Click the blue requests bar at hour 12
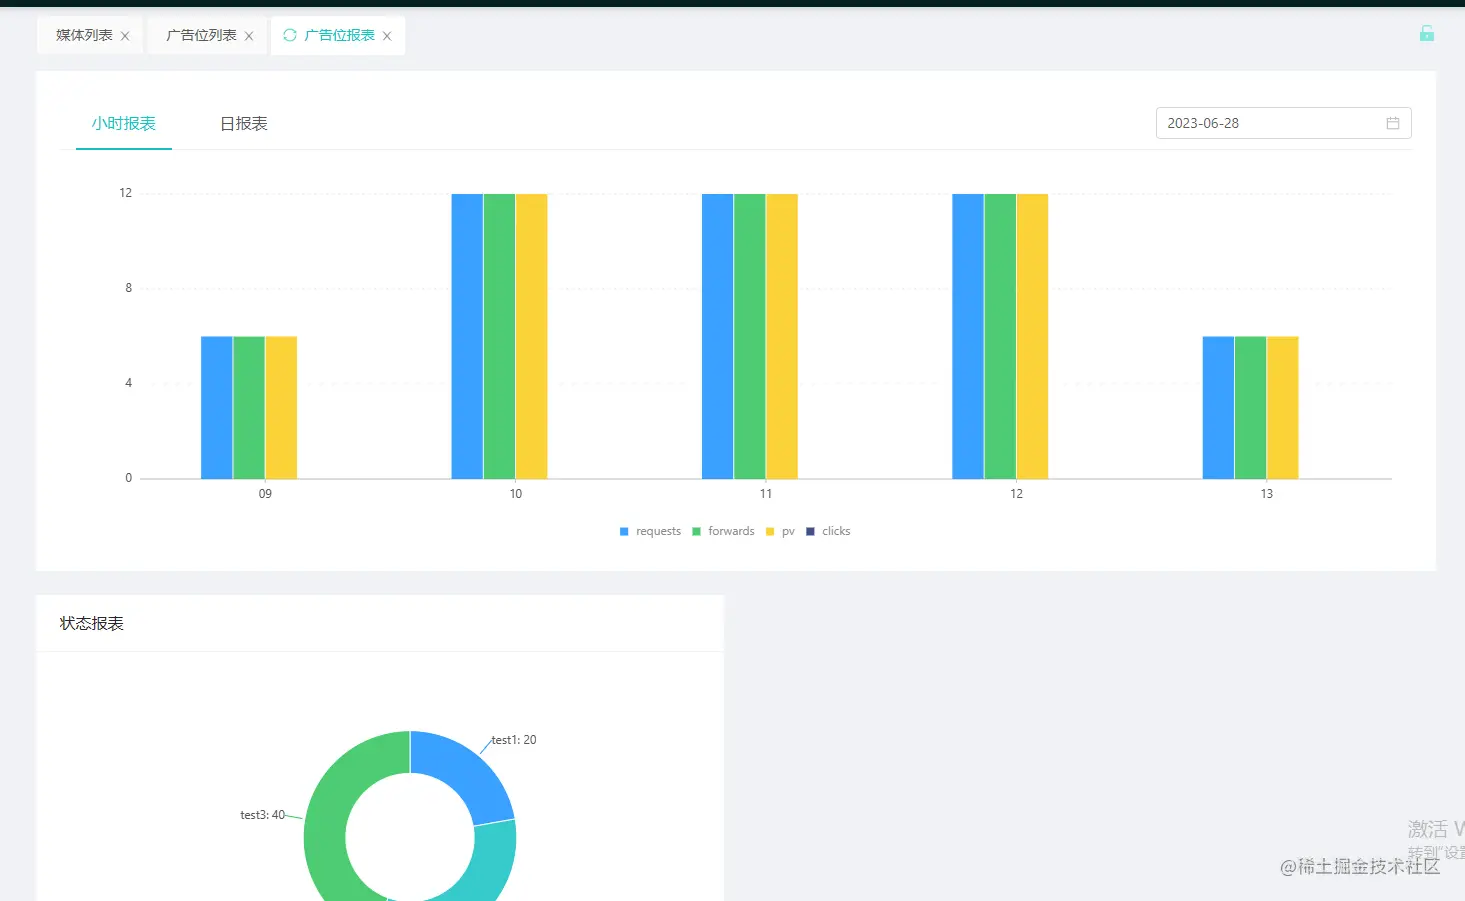The height and width of the screenshot is (901, 1465). (x=968, y=336)
